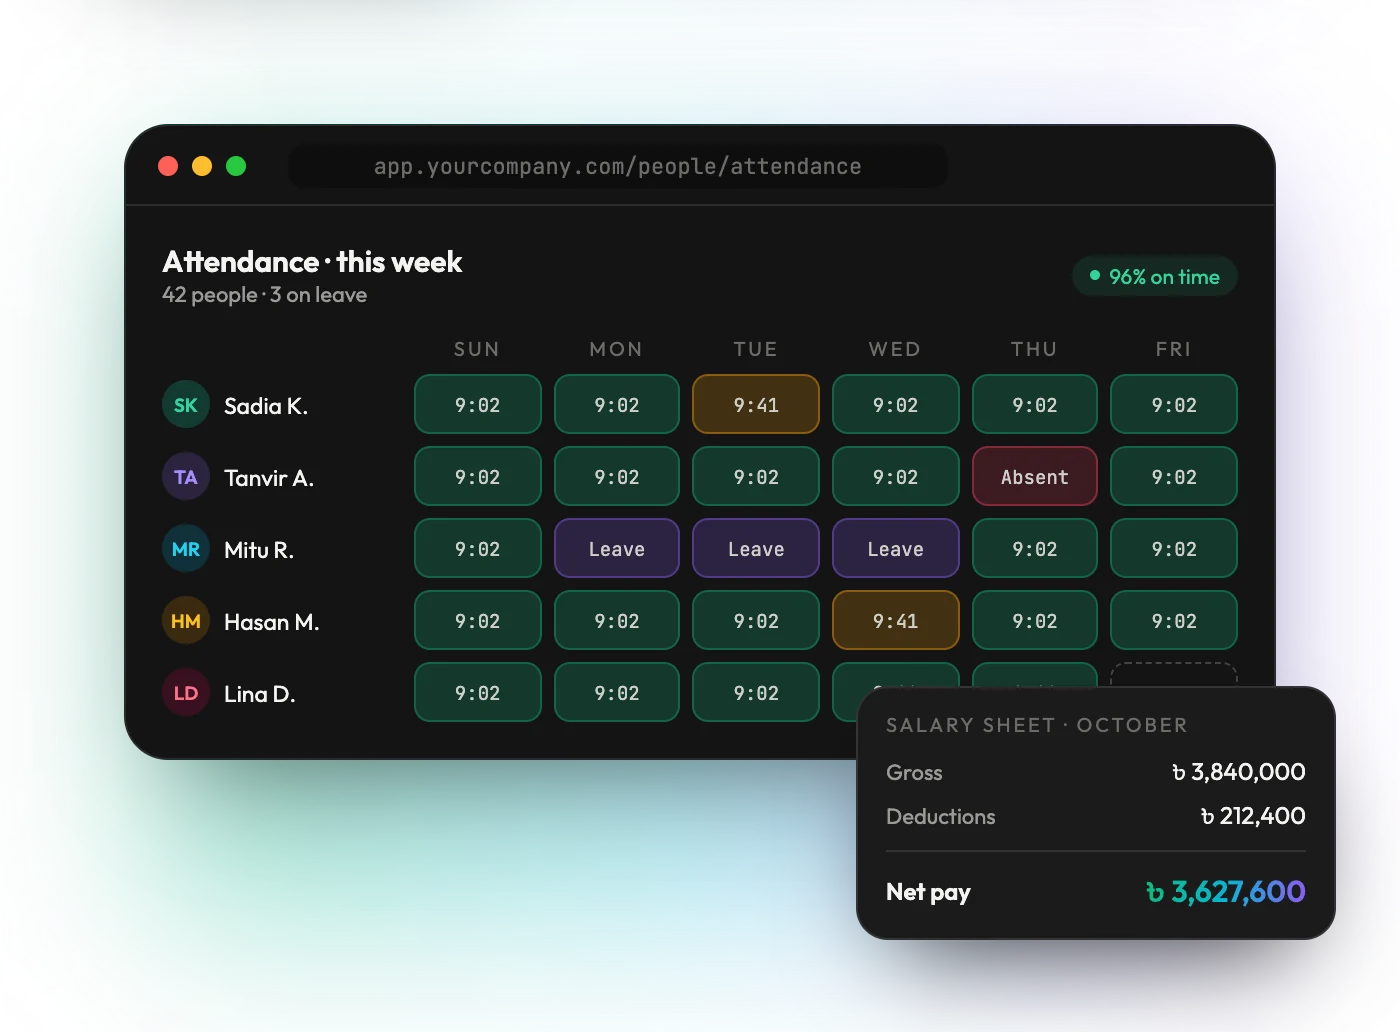This screenshot has height=1032, width=1400.
Task: Open Hasan M.'s name
Action: pos(272,622)
